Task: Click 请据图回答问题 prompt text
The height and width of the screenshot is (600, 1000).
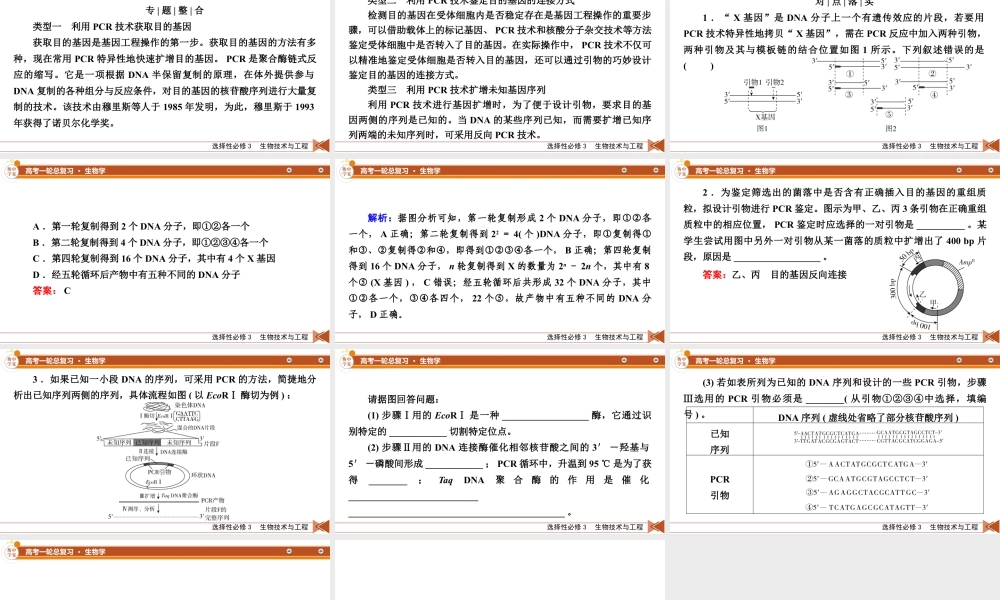Action: point(403,399)
